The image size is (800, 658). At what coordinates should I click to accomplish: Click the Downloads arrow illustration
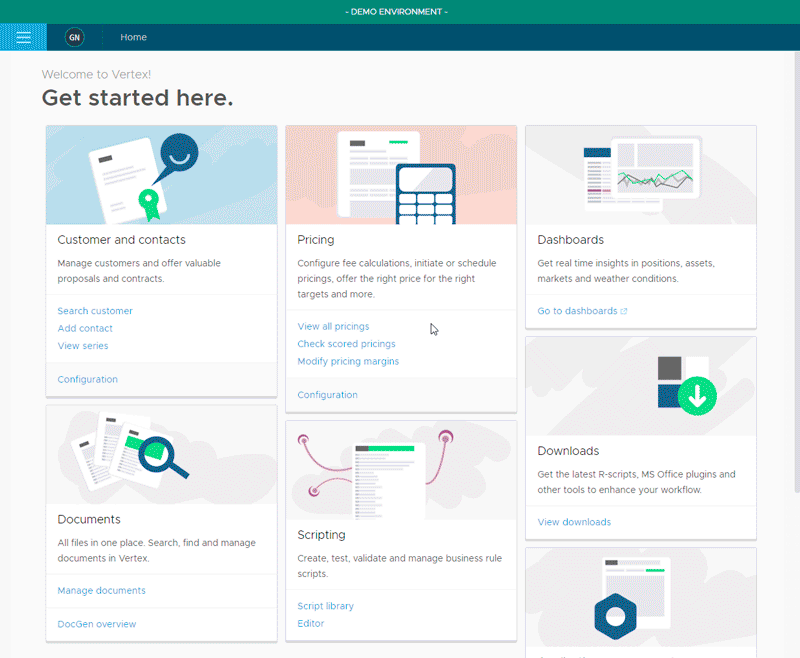coord(641,386)
